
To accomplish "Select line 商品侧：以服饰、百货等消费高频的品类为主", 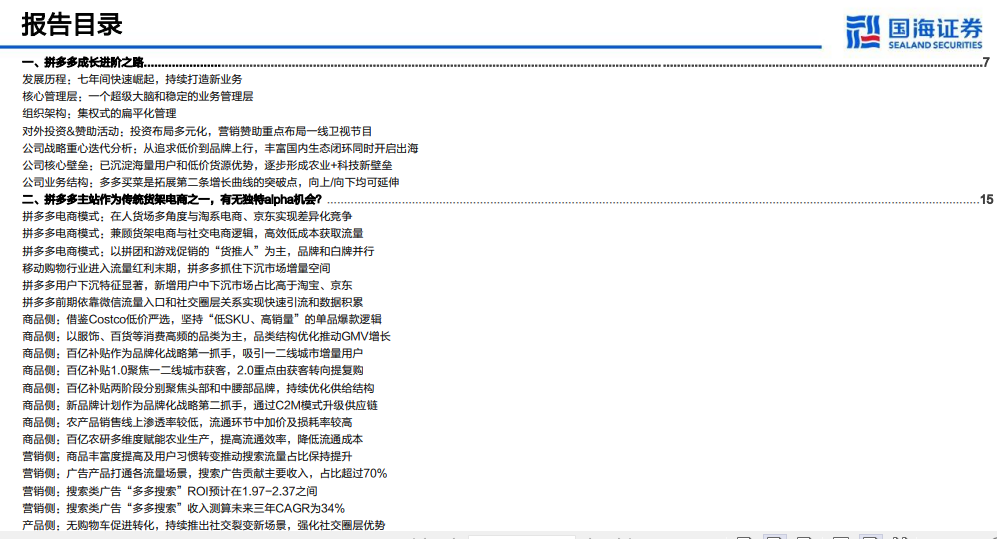I will pos(207,336).
